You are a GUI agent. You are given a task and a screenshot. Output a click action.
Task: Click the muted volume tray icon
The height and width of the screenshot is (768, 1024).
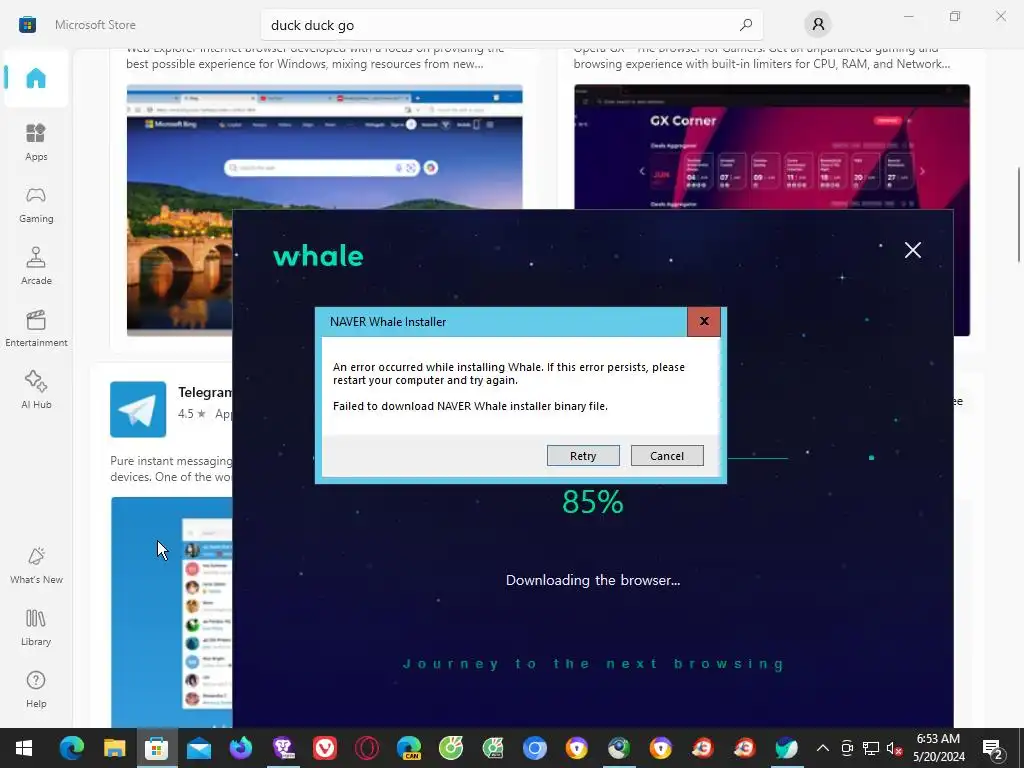click(x=894, y=748)
